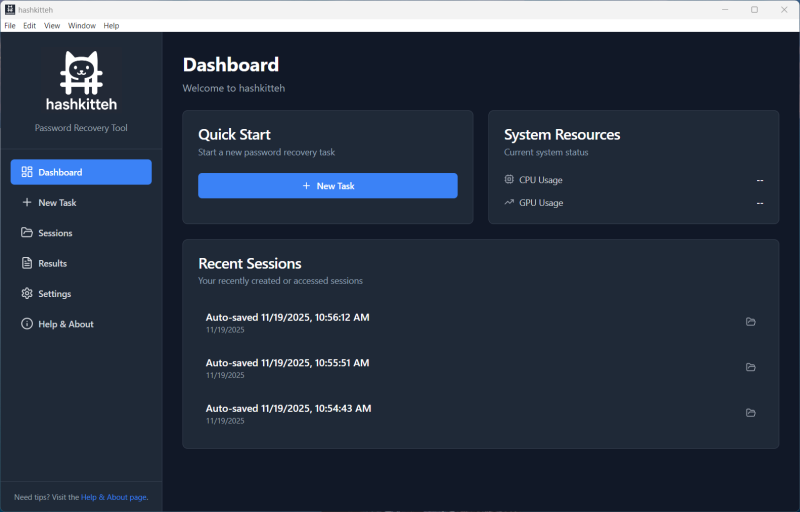This screenshot has height=512, width=800.
Task: Go to Sessions in the sidebar
Action: click(x=55, y=233)
